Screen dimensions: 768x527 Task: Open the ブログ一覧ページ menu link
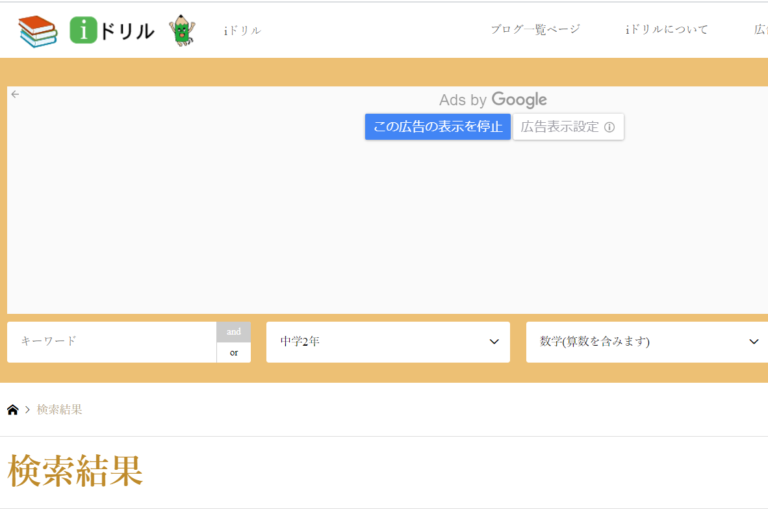pos(535,29)
